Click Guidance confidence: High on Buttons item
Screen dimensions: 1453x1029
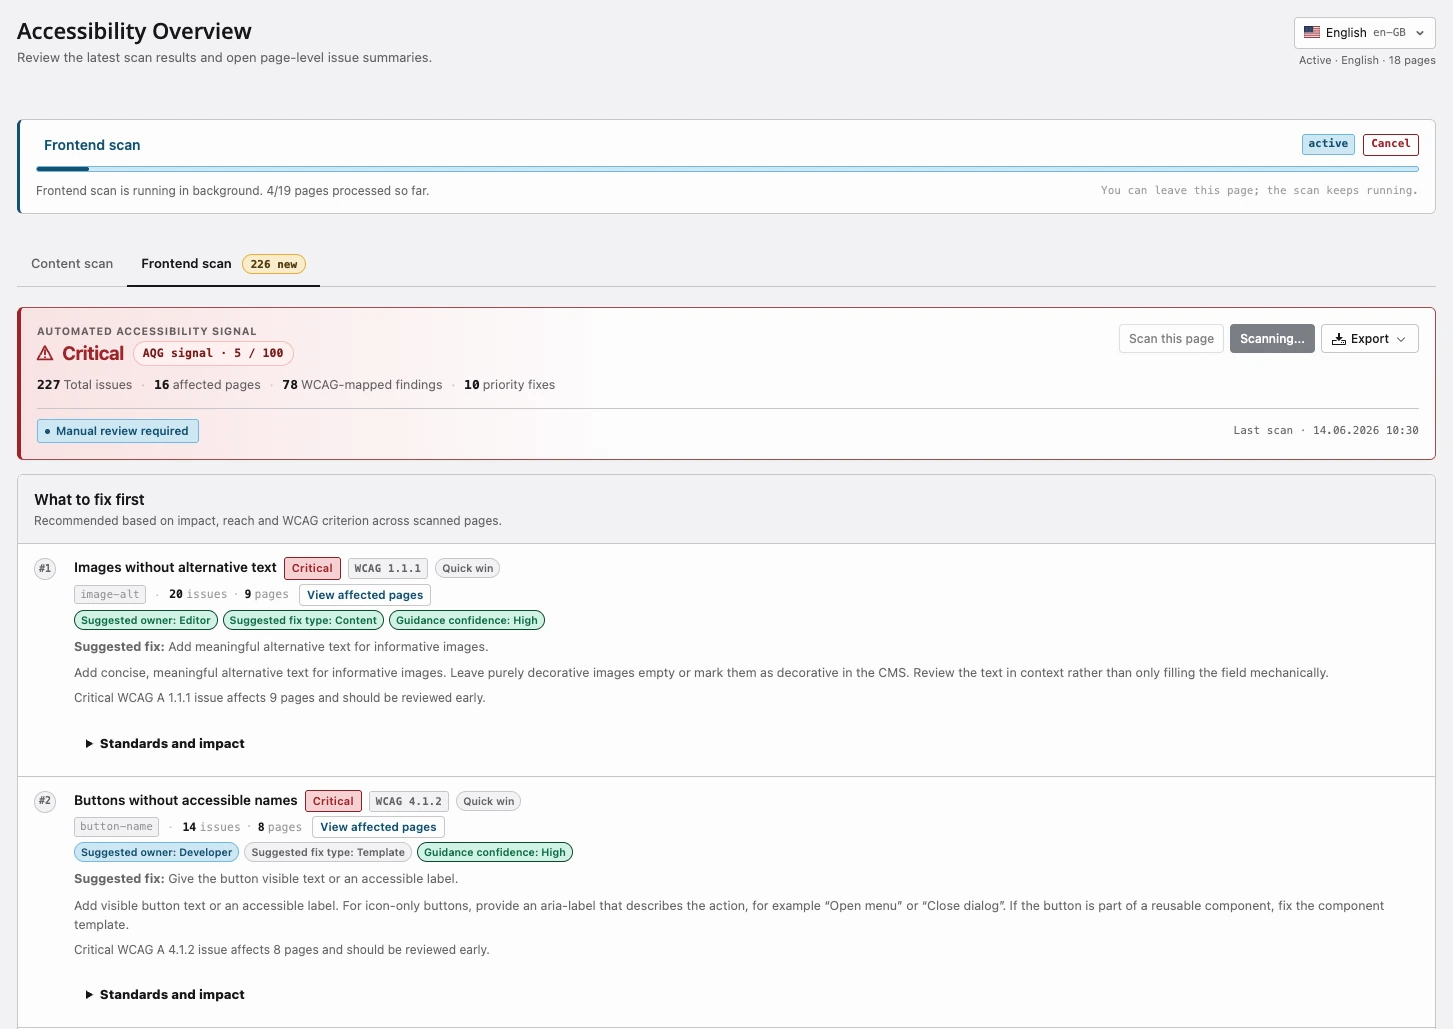[495, 852]
